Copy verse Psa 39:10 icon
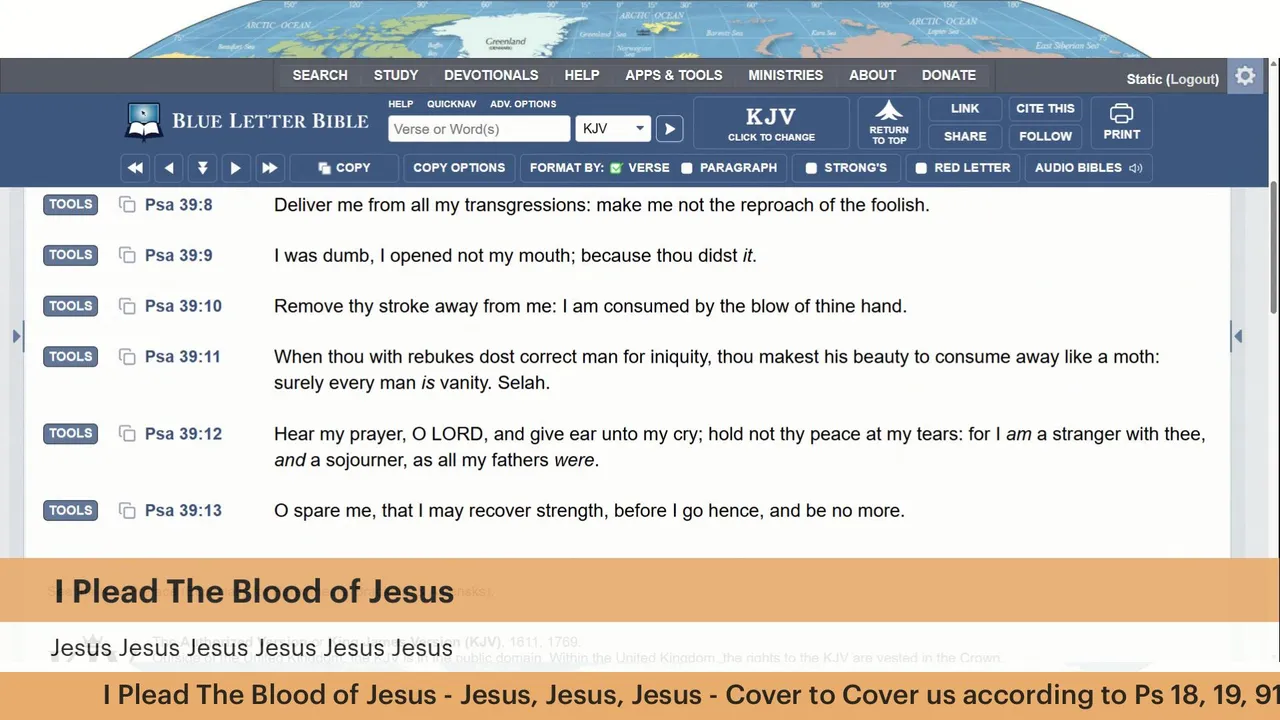 click(127, 306)
